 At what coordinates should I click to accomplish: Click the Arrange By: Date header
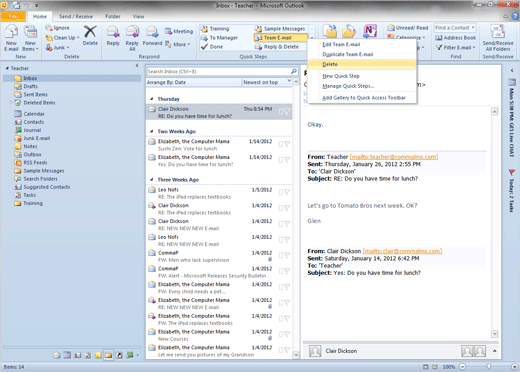[193, 82]
